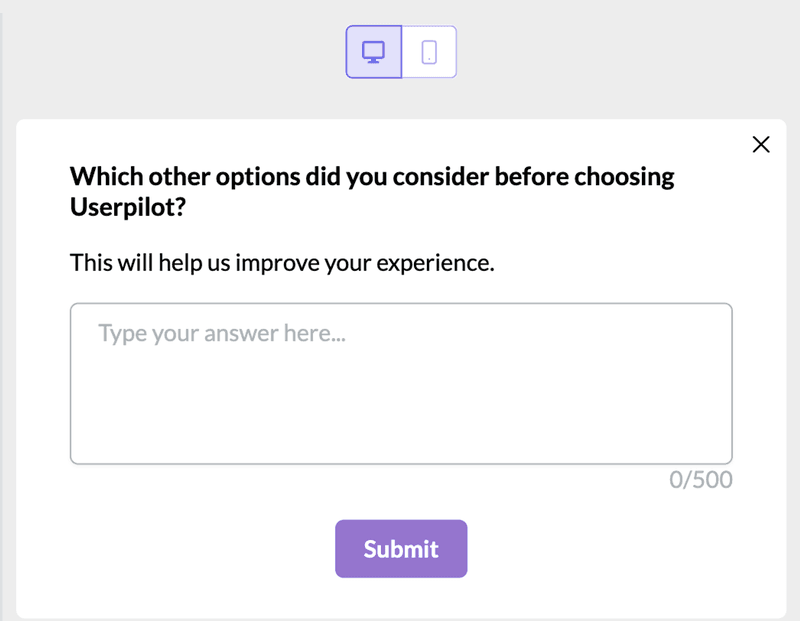This screenshot has height=621, width=800.
Task: Click the survey question heading
Action: (371, 190)
